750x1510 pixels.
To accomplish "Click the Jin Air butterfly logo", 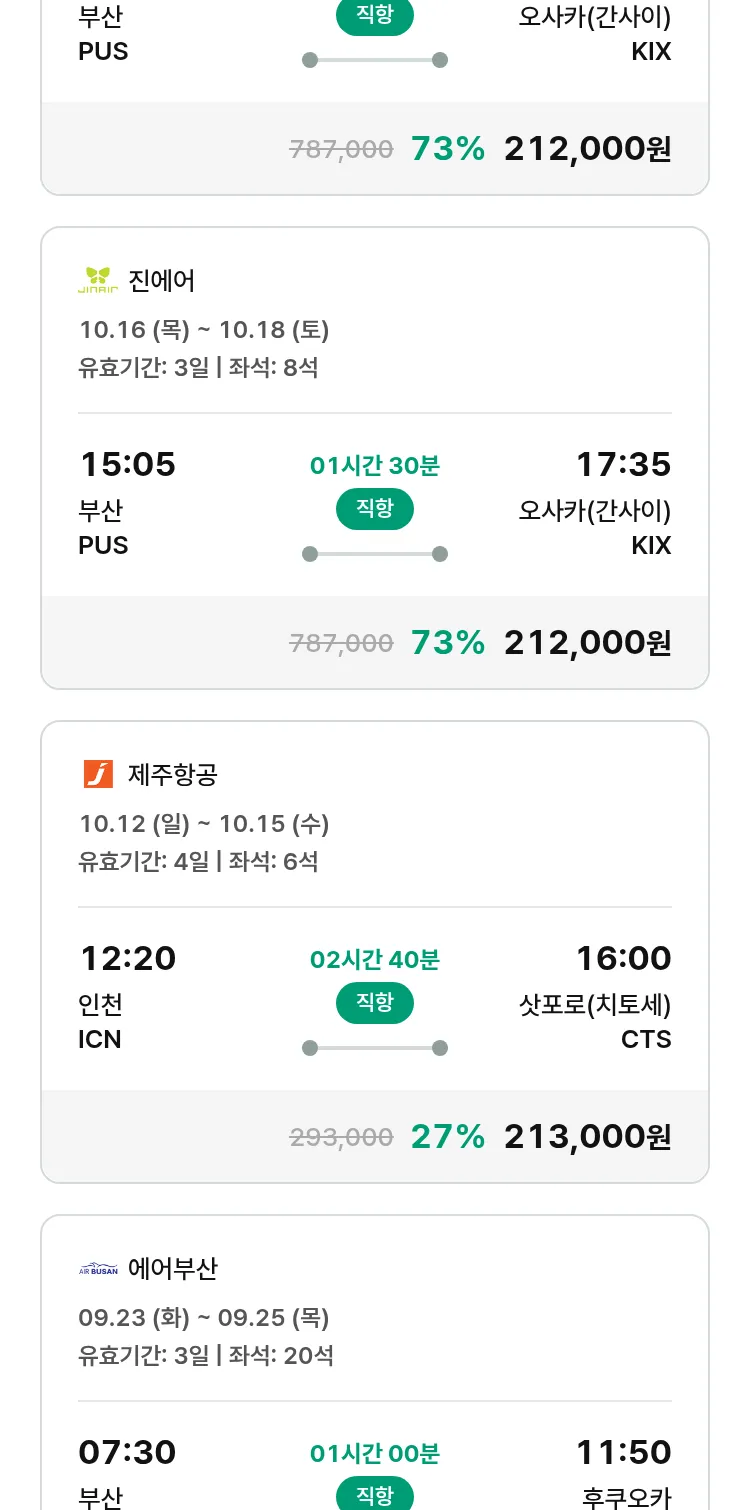I will coord(98,280).
